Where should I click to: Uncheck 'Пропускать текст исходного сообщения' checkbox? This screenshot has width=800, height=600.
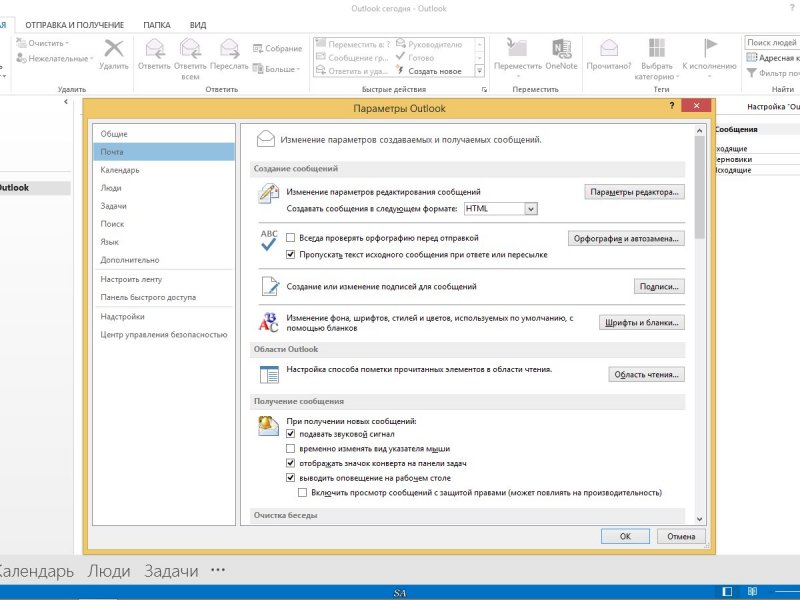click(x=290, y=254)
